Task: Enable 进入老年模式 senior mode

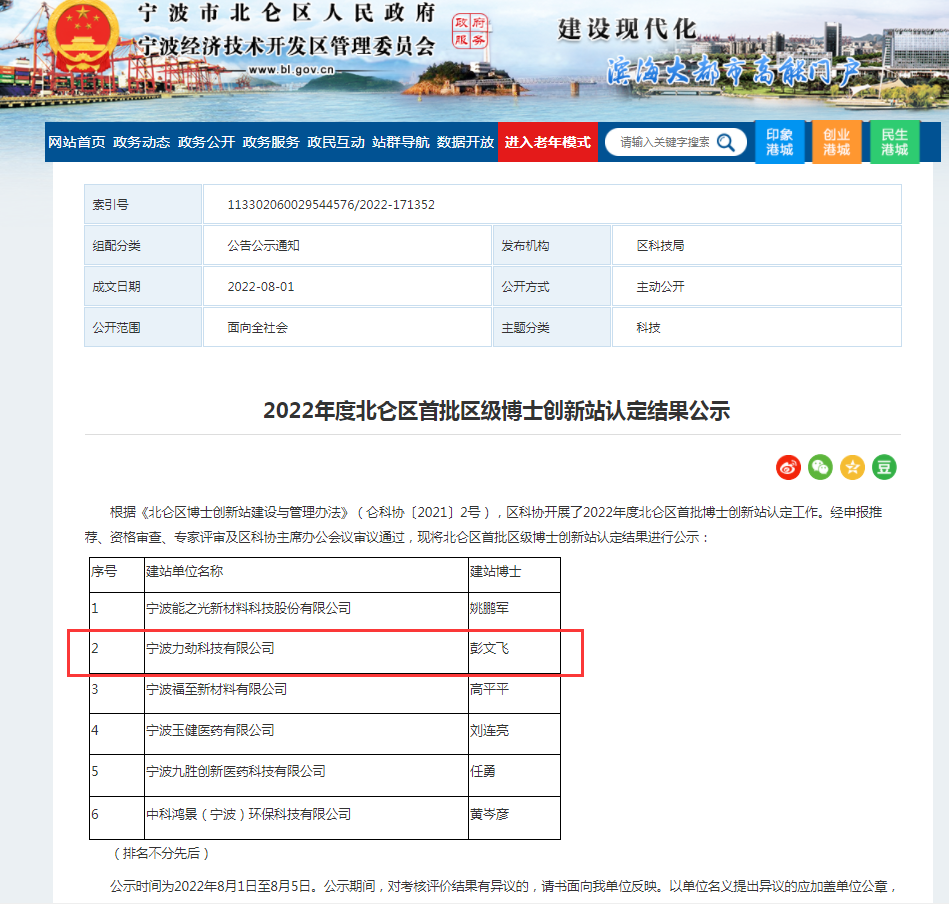Action: coord(547,142)
